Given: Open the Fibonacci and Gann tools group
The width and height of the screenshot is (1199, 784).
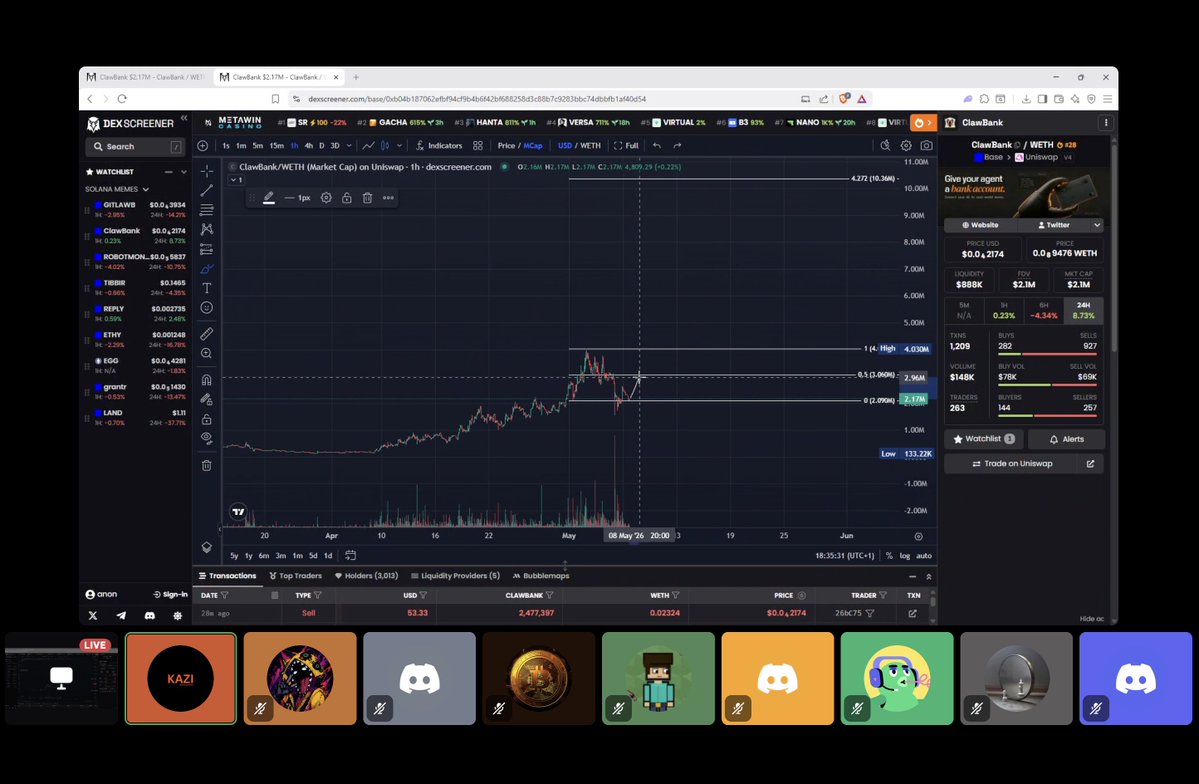Looking at the screenshot, I should click(206, 210).
